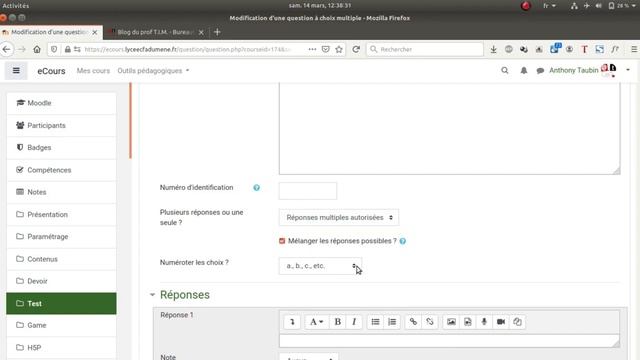Insert a numbered list in editor
Image resolution: width=640 pixels, height=360 pixels.
392,322
